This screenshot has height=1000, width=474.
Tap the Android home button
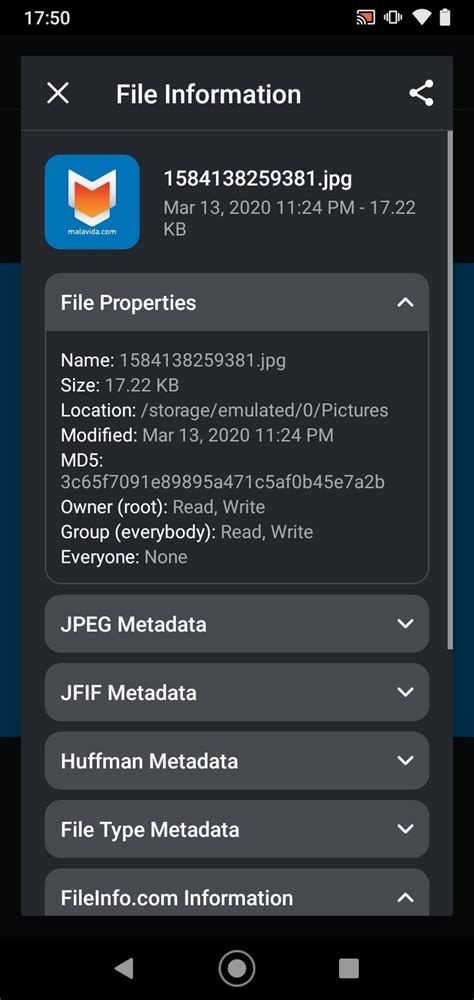pos(237,969)
